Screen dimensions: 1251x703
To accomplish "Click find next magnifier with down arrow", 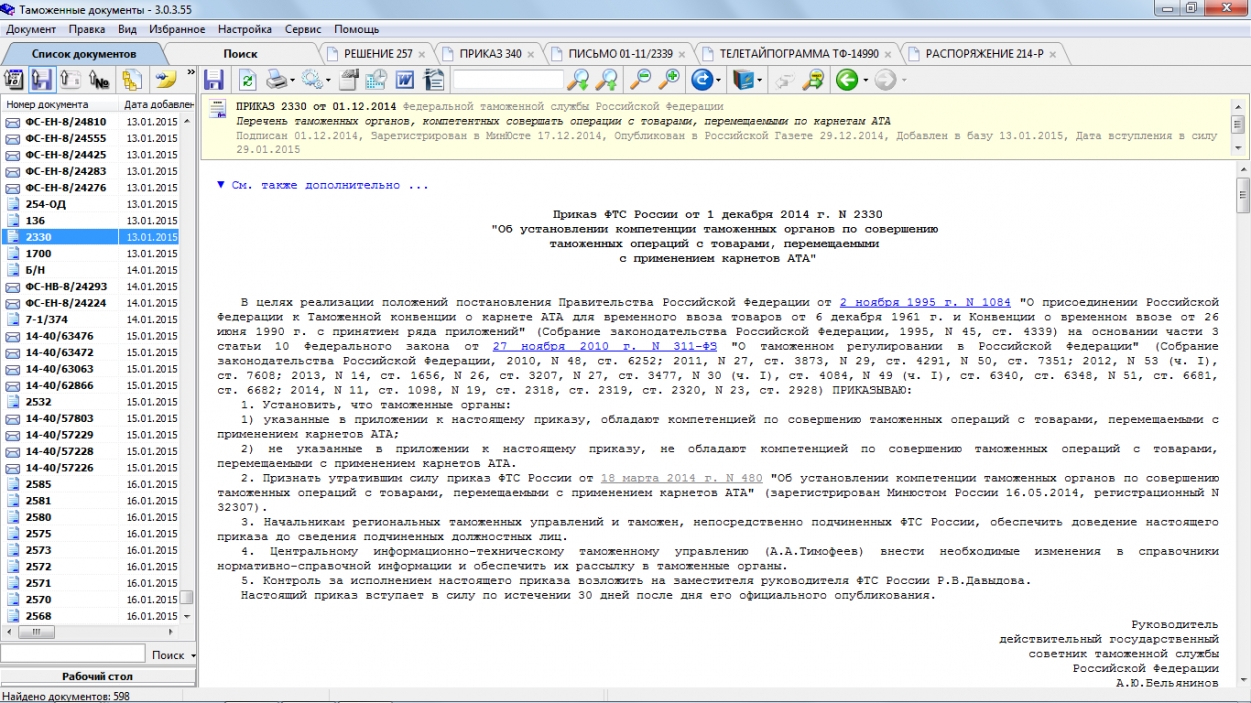I will [x=579, y=80].
